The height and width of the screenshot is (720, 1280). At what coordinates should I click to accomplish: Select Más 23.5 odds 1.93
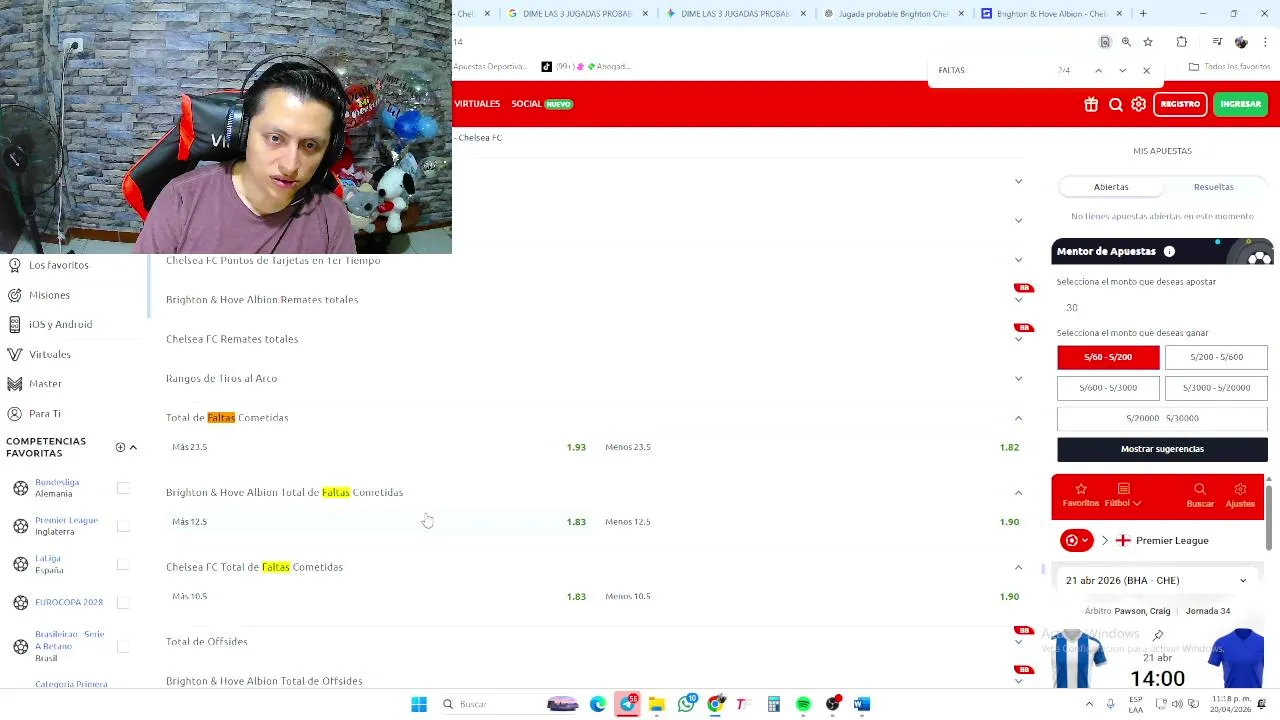378,447
